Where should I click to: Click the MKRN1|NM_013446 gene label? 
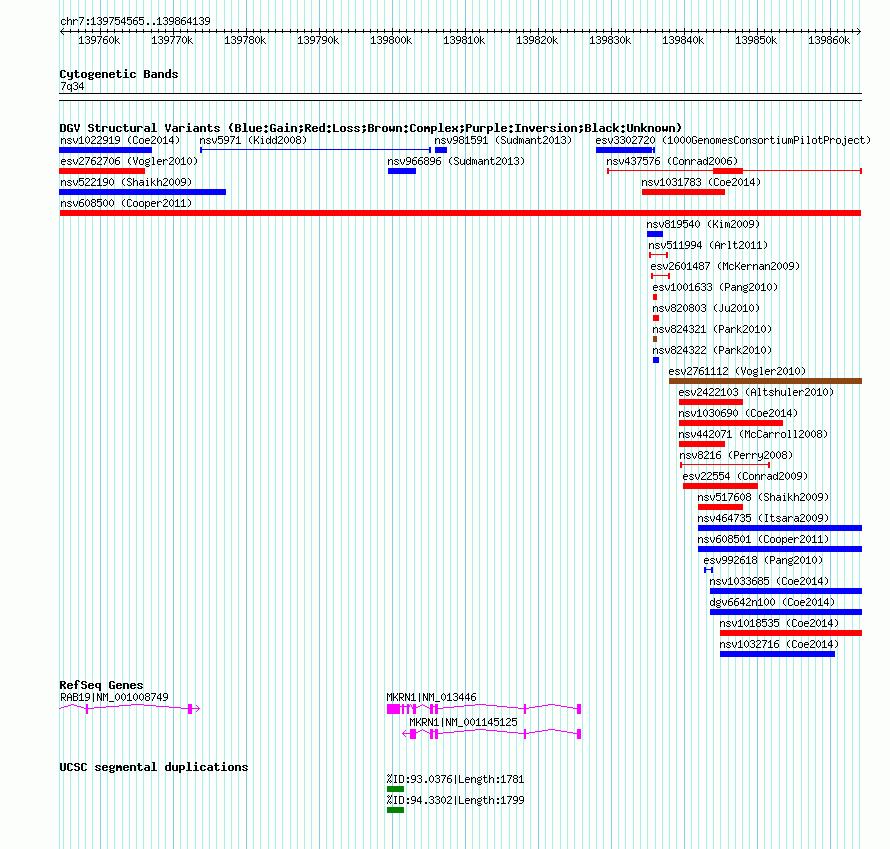point(431,697)
